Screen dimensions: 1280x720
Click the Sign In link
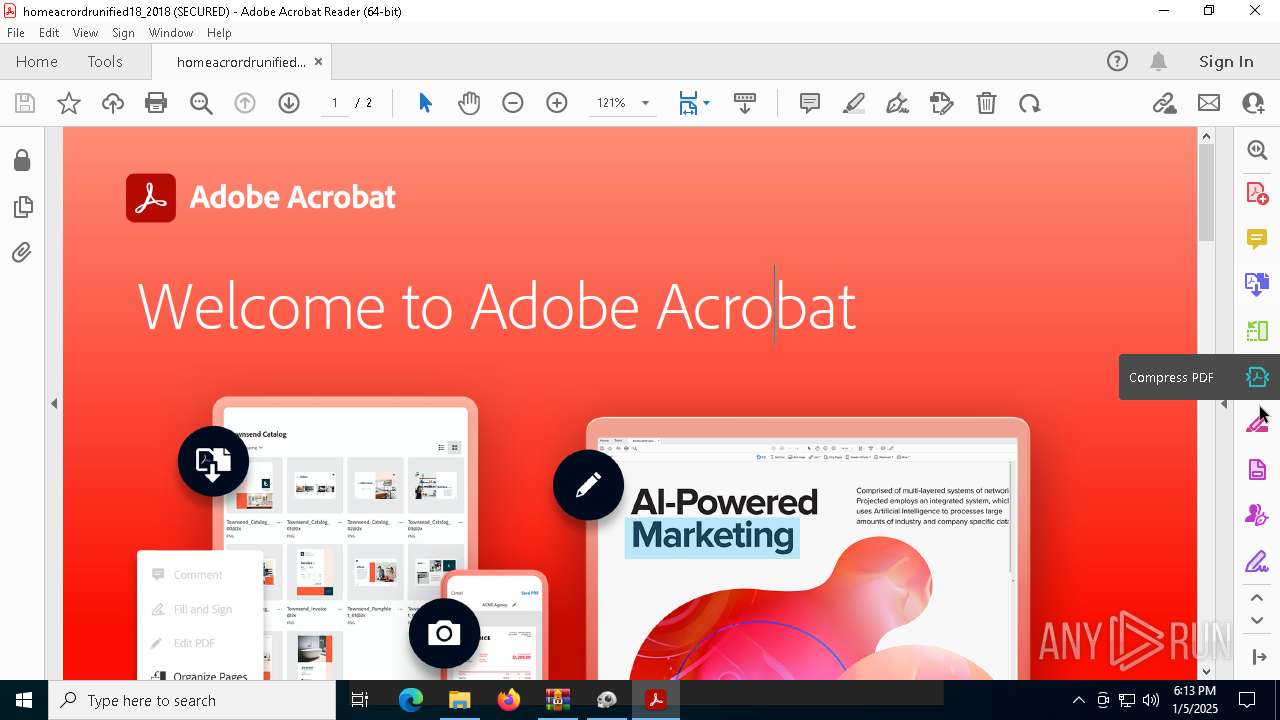1226,62
